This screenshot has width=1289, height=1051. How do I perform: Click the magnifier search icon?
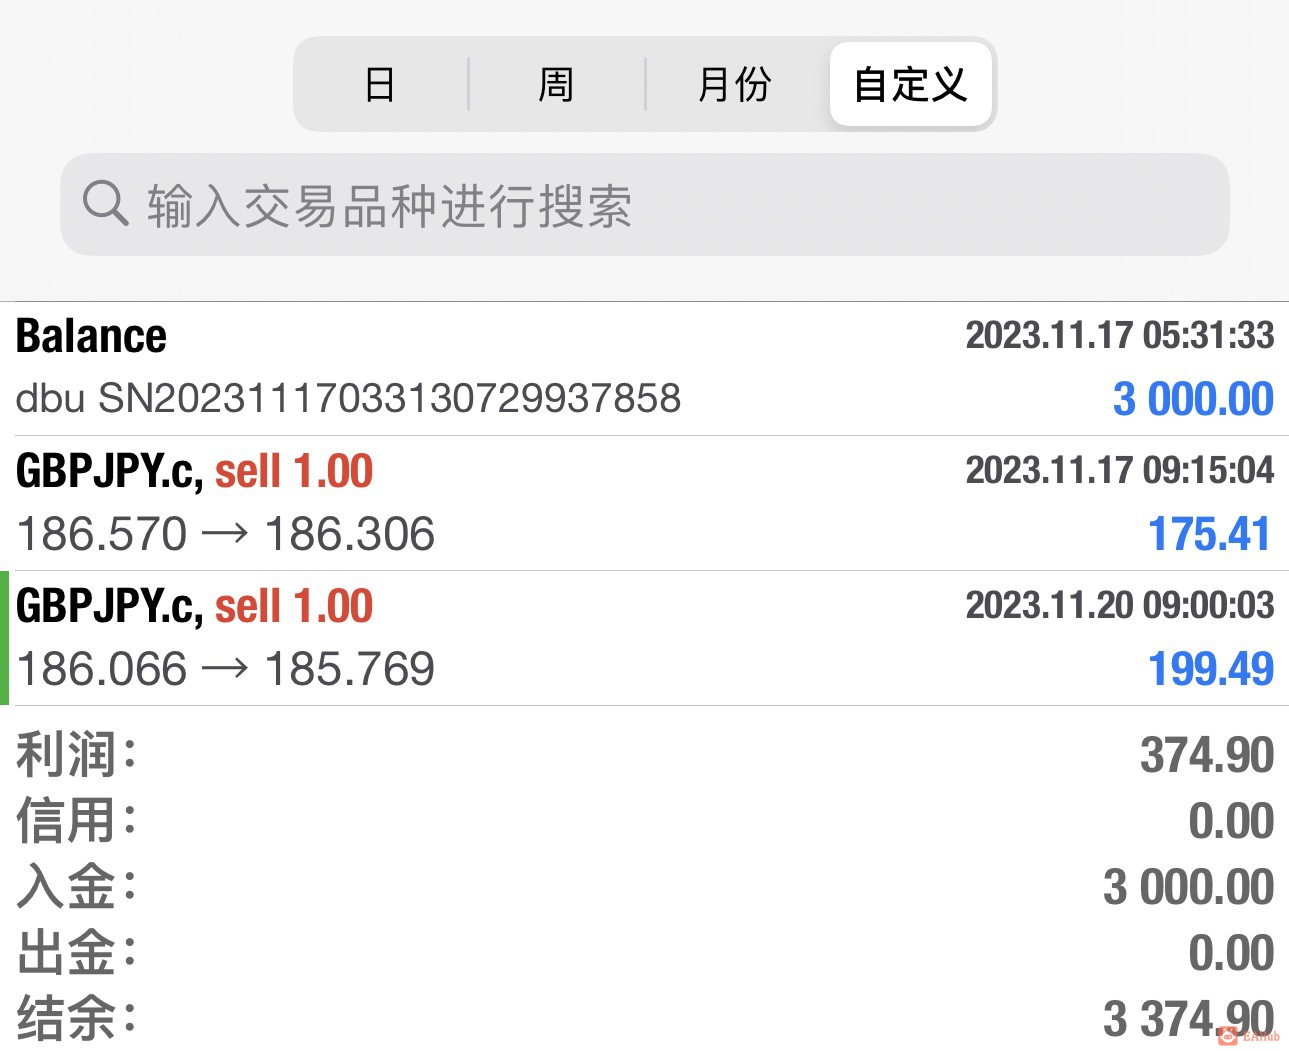105,203
